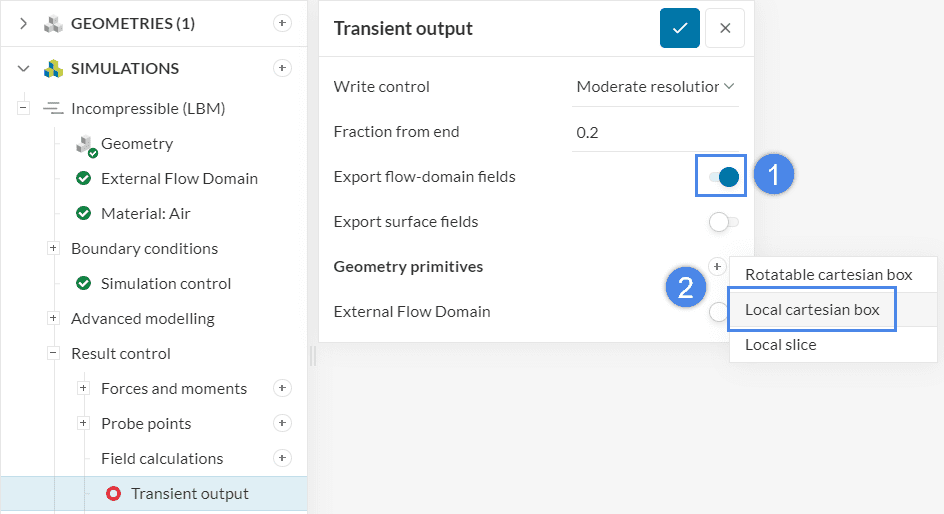Screen dimensions: 944x514
Task: Pick Local cartesian box menu entry
Action: pos(812,309)
